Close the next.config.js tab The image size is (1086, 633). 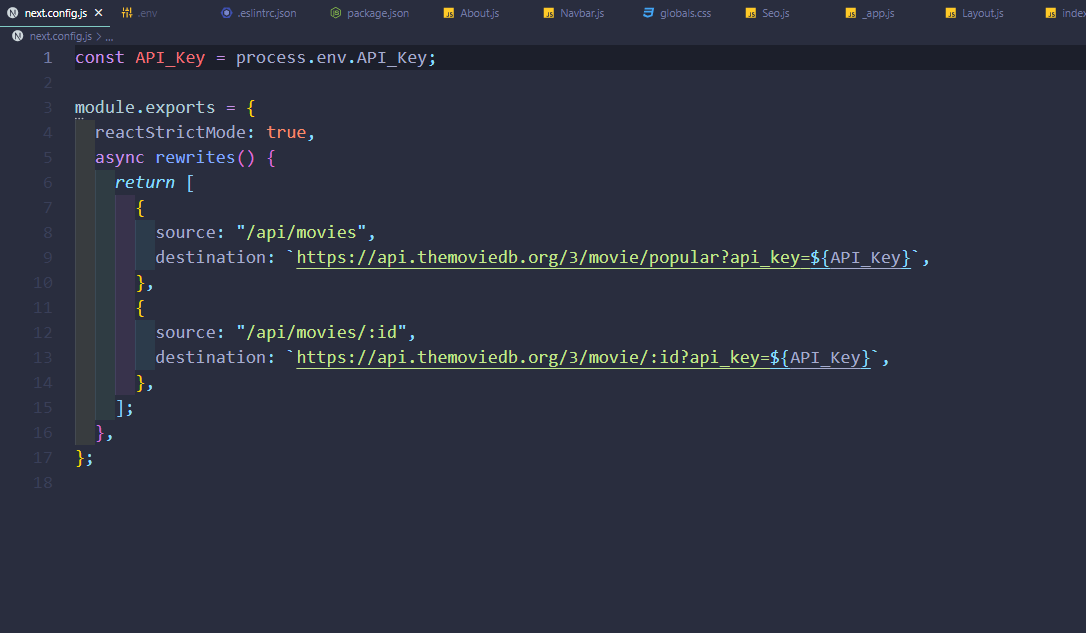pos(98,12)
